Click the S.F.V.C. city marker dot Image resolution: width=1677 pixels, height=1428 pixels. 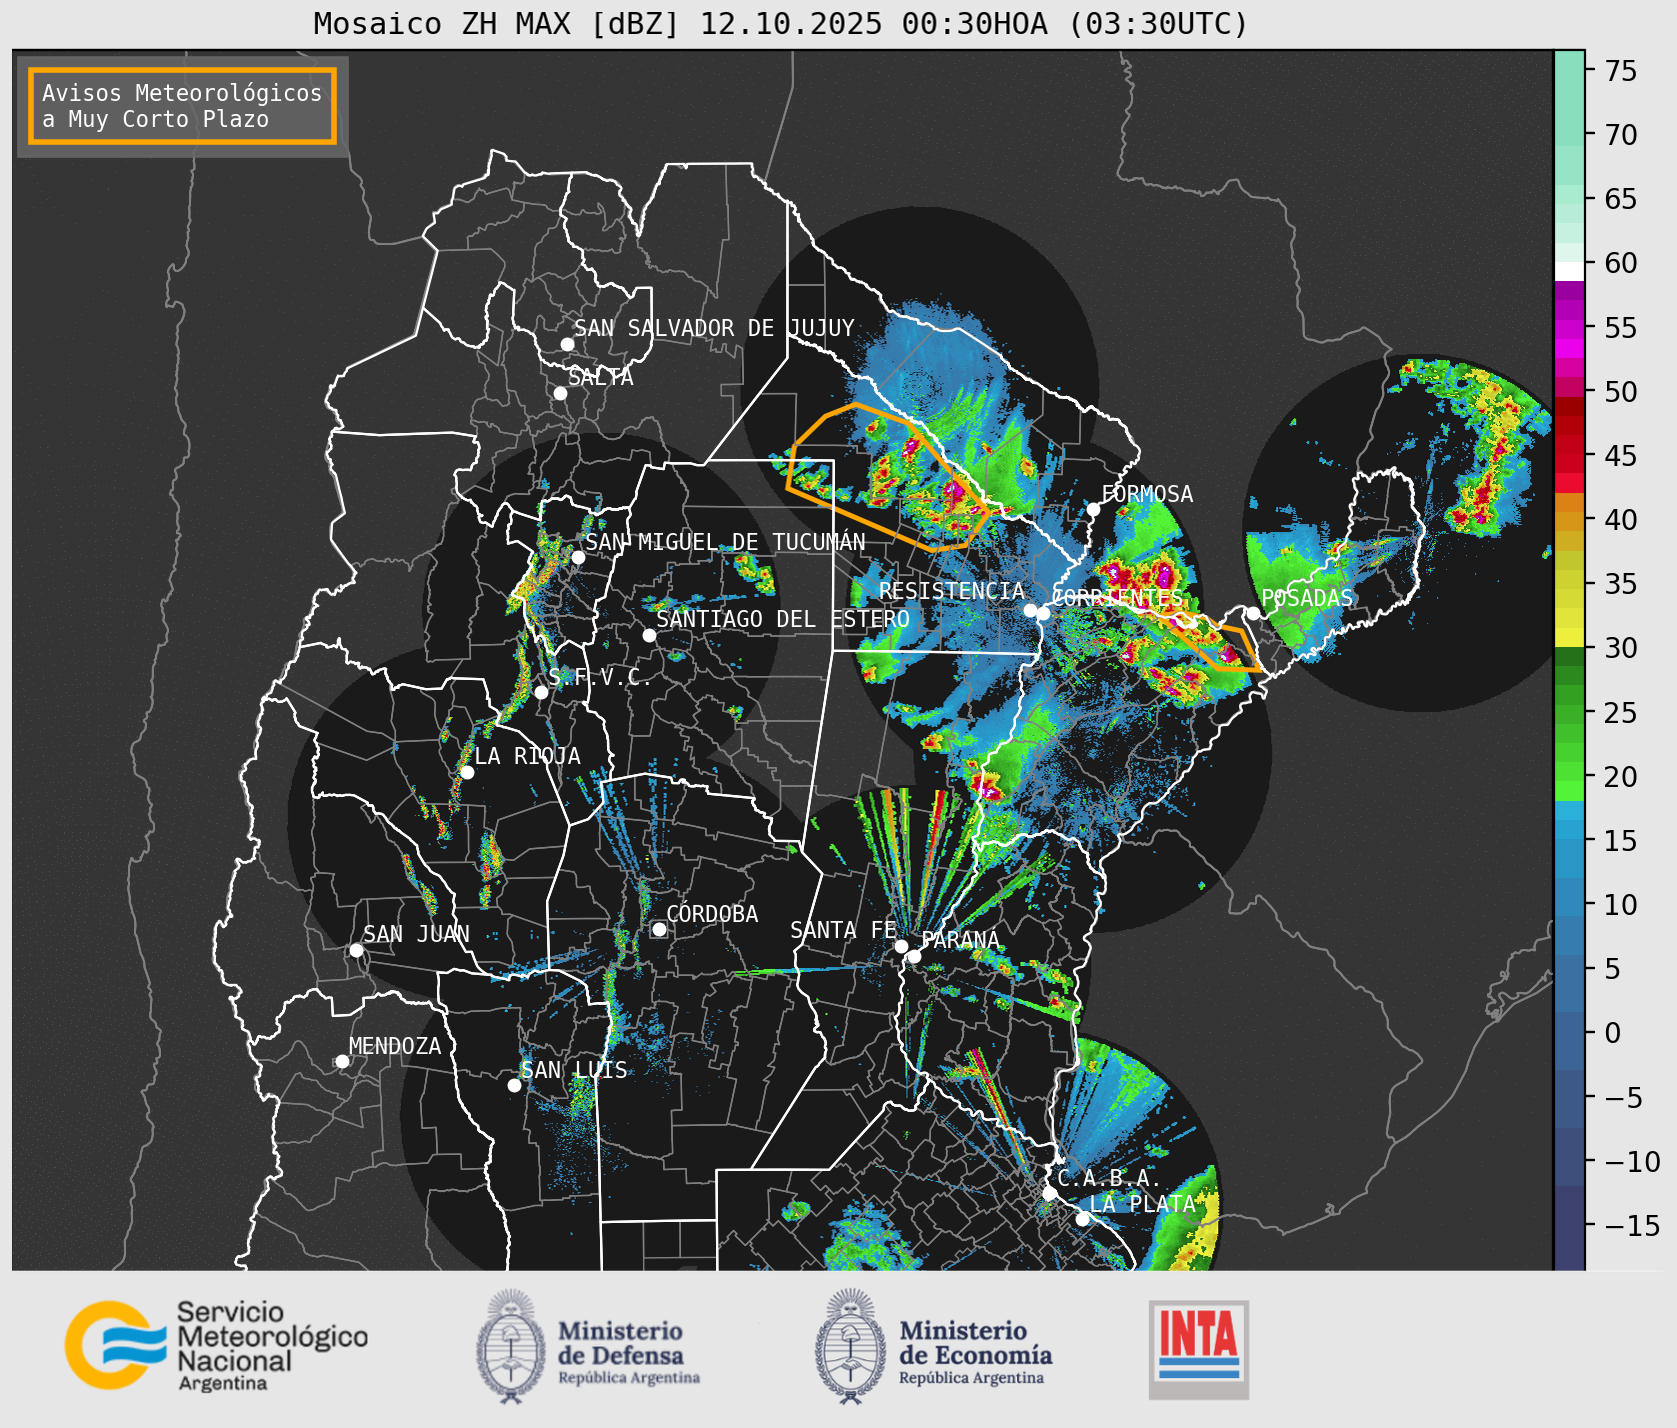(541, 692)
